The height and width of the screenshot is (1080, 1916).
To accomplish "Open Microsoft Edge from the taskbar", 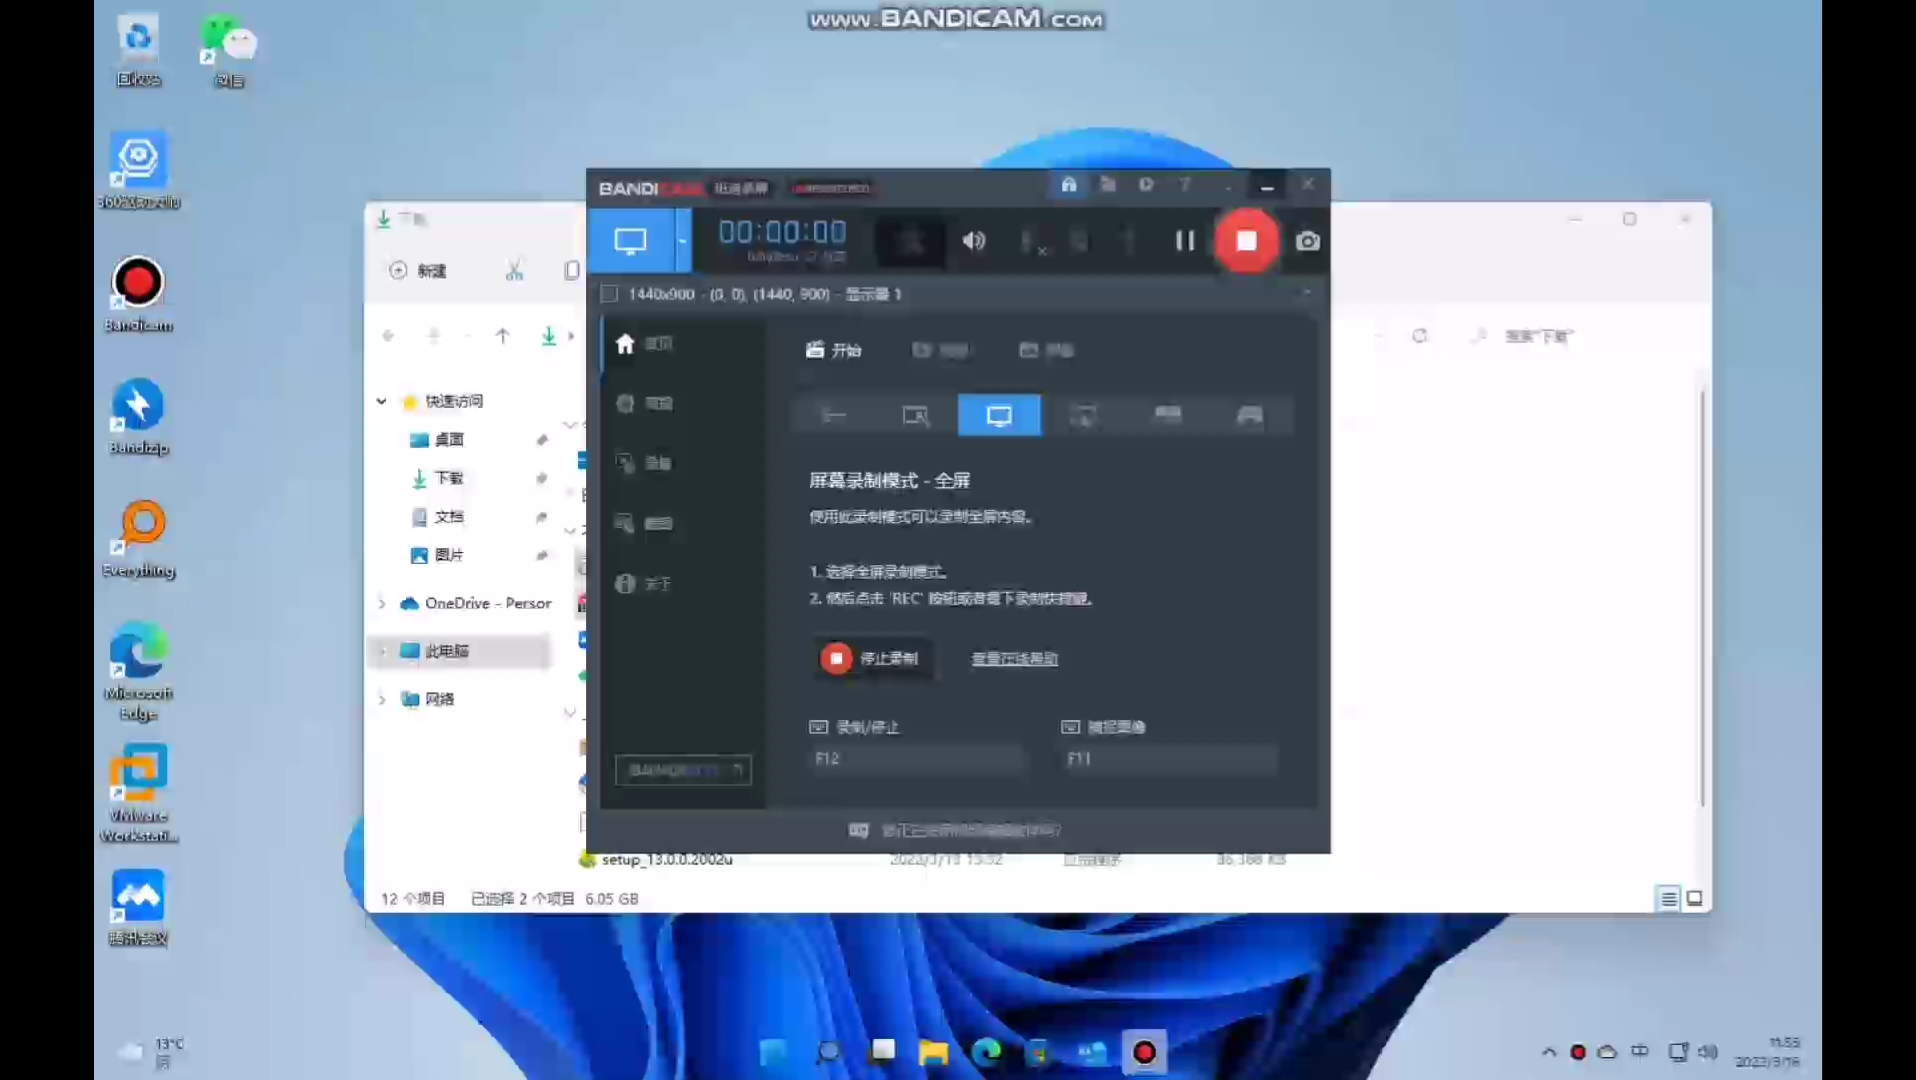I will click(986, 1052).
